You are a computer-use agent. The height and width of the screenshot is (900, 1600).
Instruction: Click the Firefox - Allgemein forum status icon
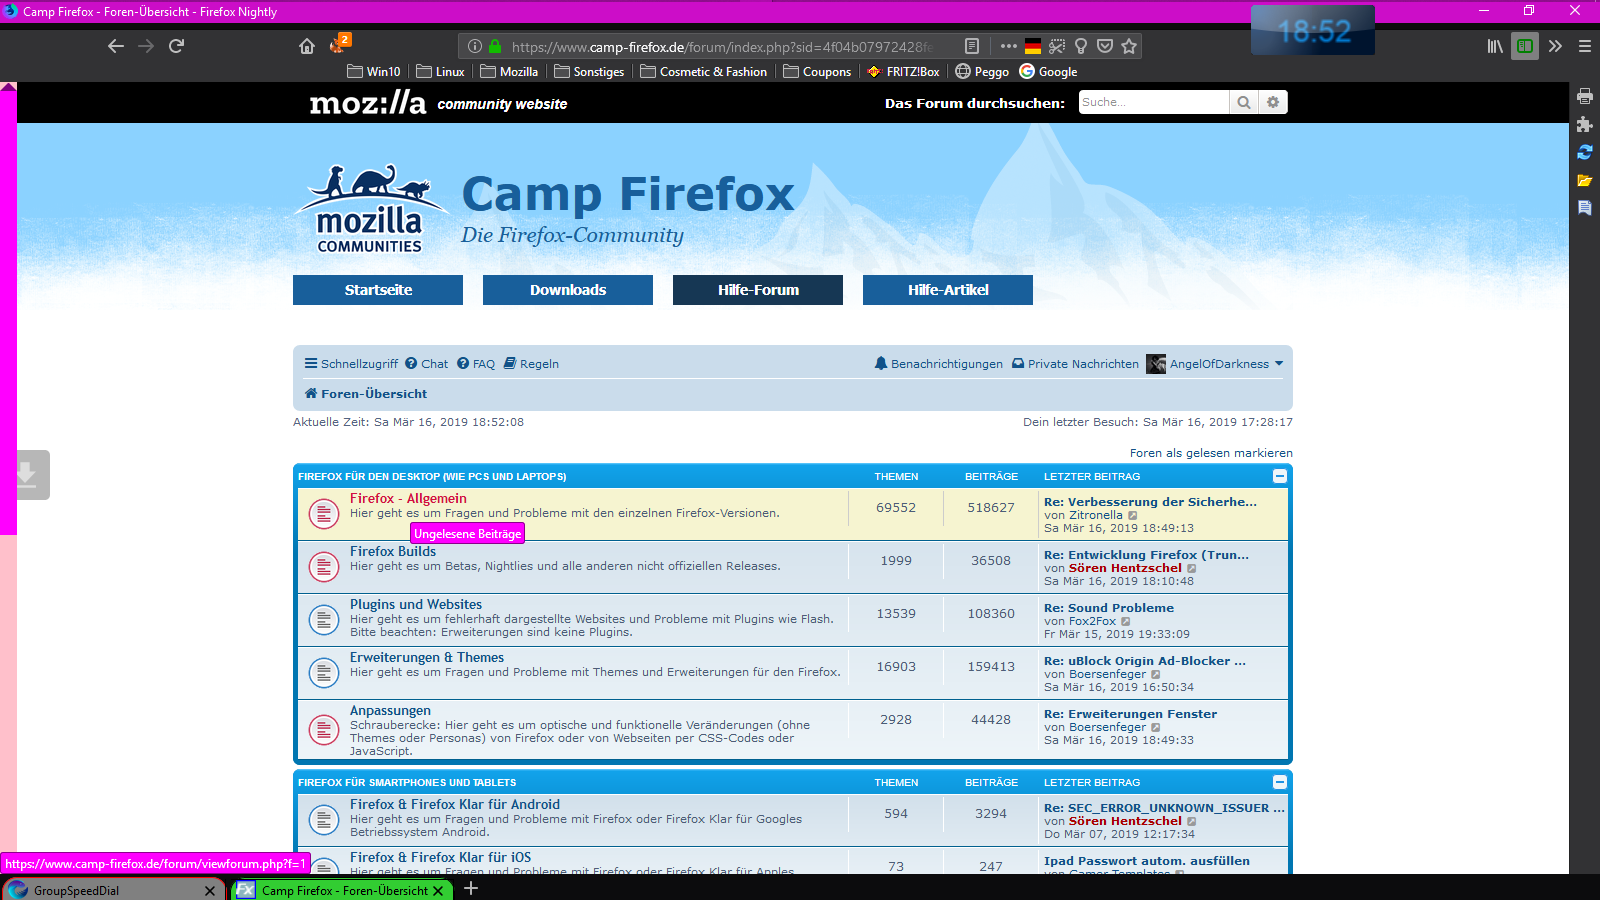[x=323, y=514]
